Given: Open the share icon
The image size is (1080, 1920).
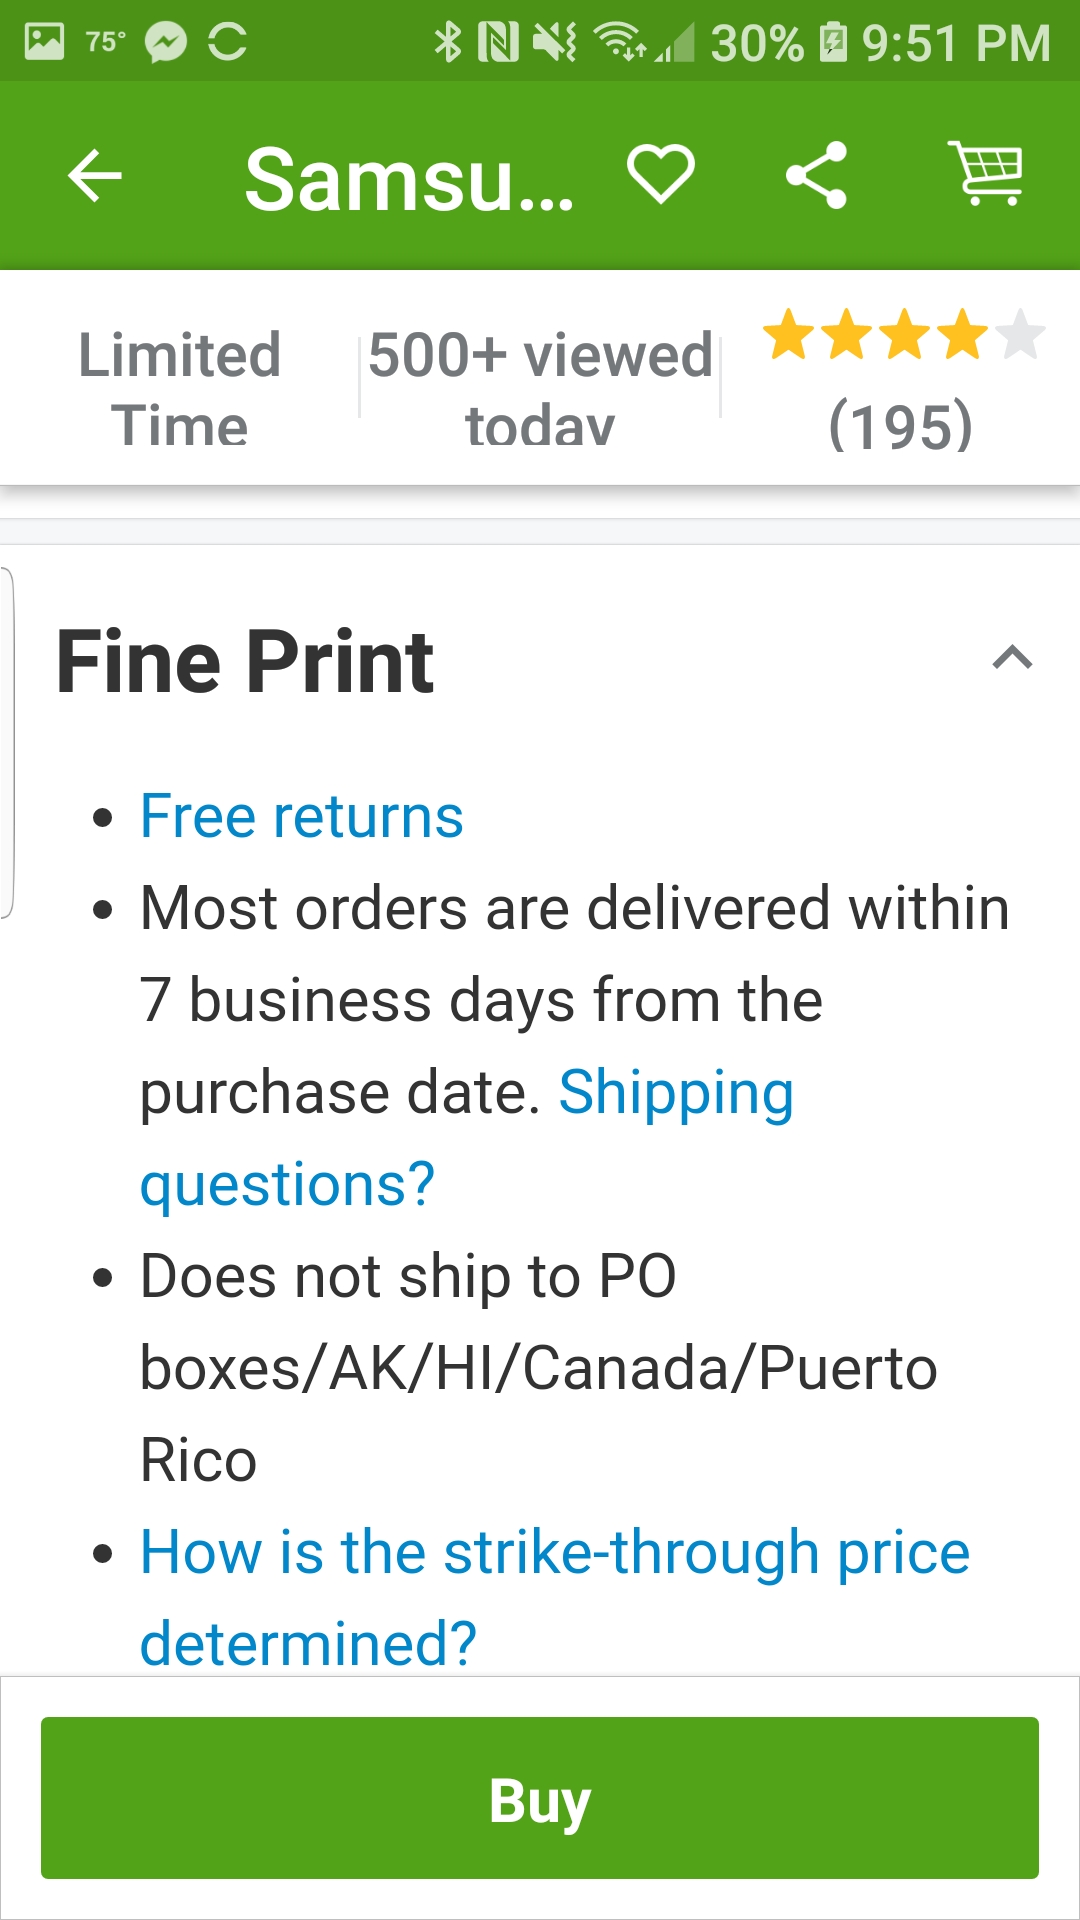Looking at the screenshot, I should click(817, 176).
